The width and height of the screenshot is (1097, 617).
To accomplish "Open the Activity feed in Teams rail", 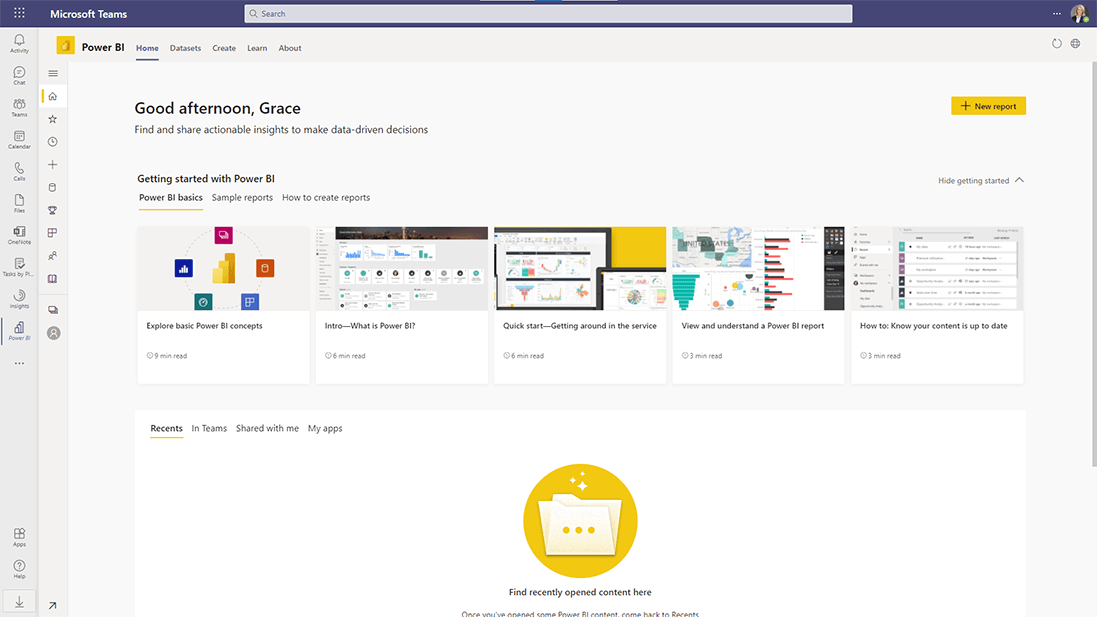I will pos(18,43).
